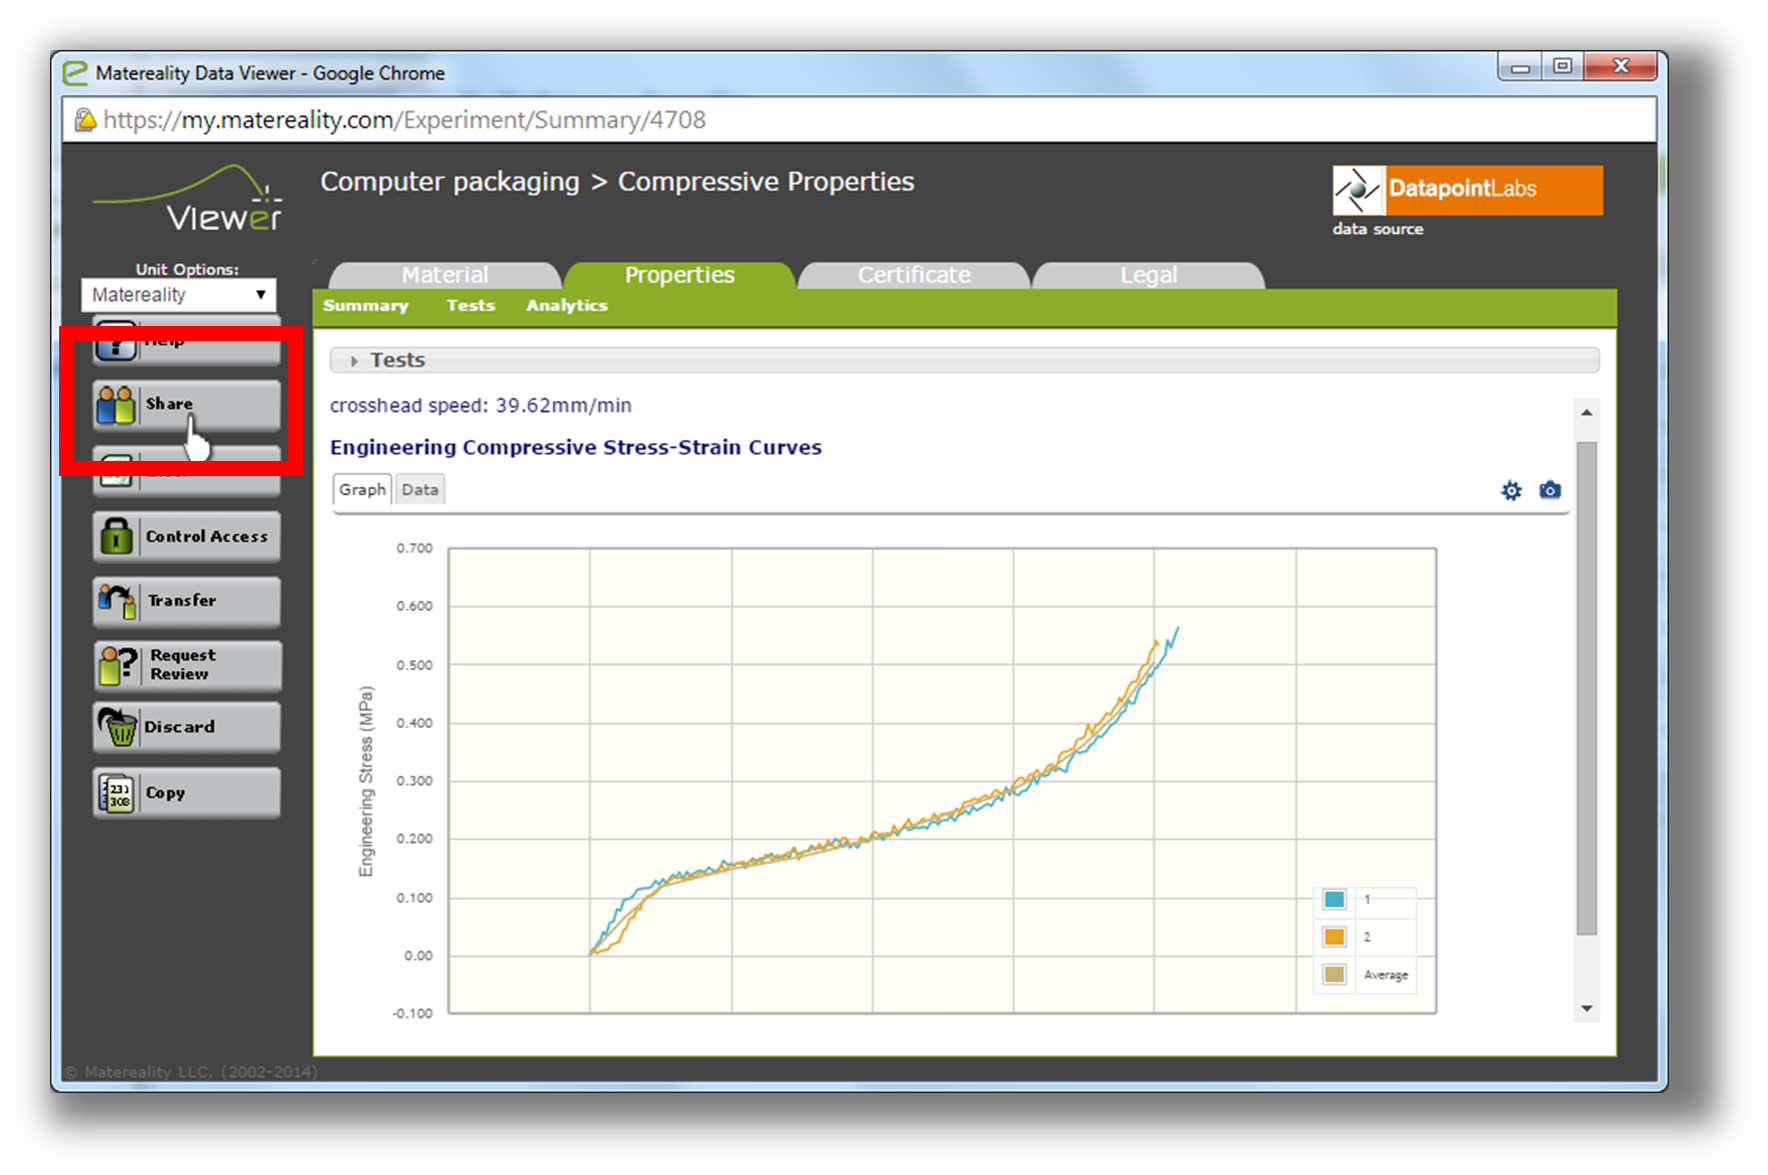The width and height of the screenshot is (1768, 1175).
Task: Switch to the Material tab
Action: (445, 275)
